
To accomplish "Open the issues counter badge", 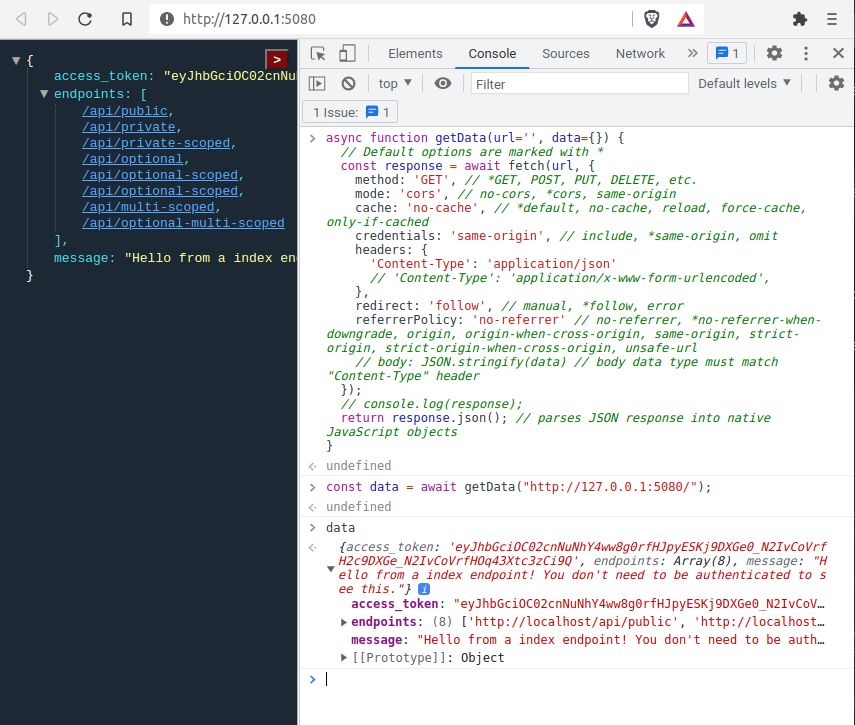I will click(x=727, y=53).
